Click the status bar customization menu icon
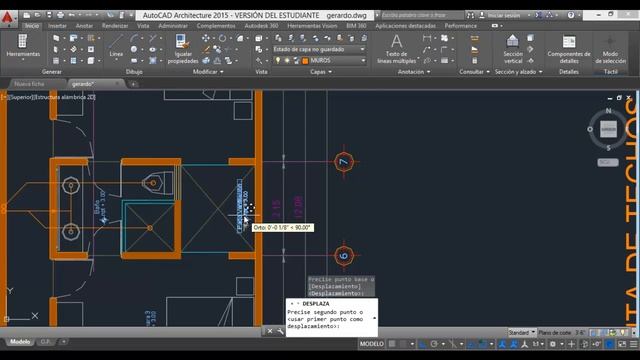 click(x=634, y=344)
